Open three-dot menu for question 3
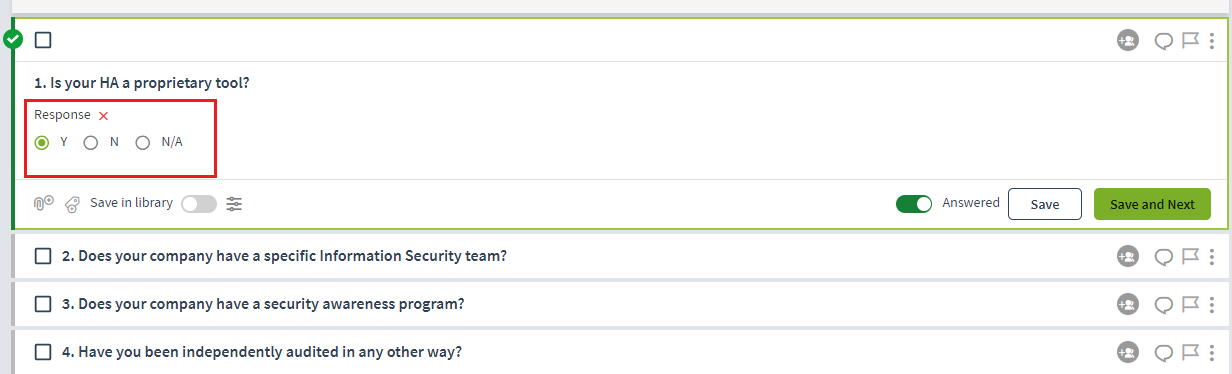The height and width of the screenshot is (374, 1232). (1212, 304)
